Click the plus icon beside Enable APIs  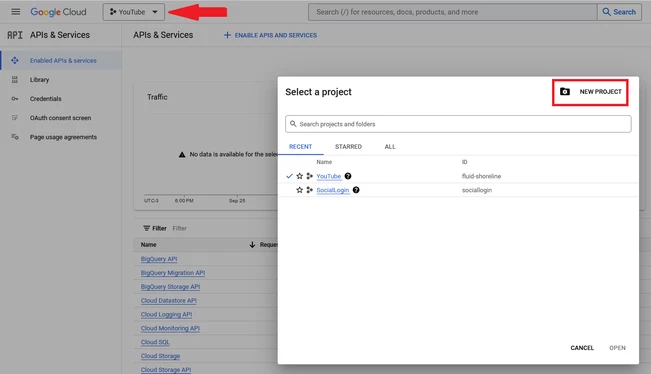pyautogui.click(x=227, y=35)
